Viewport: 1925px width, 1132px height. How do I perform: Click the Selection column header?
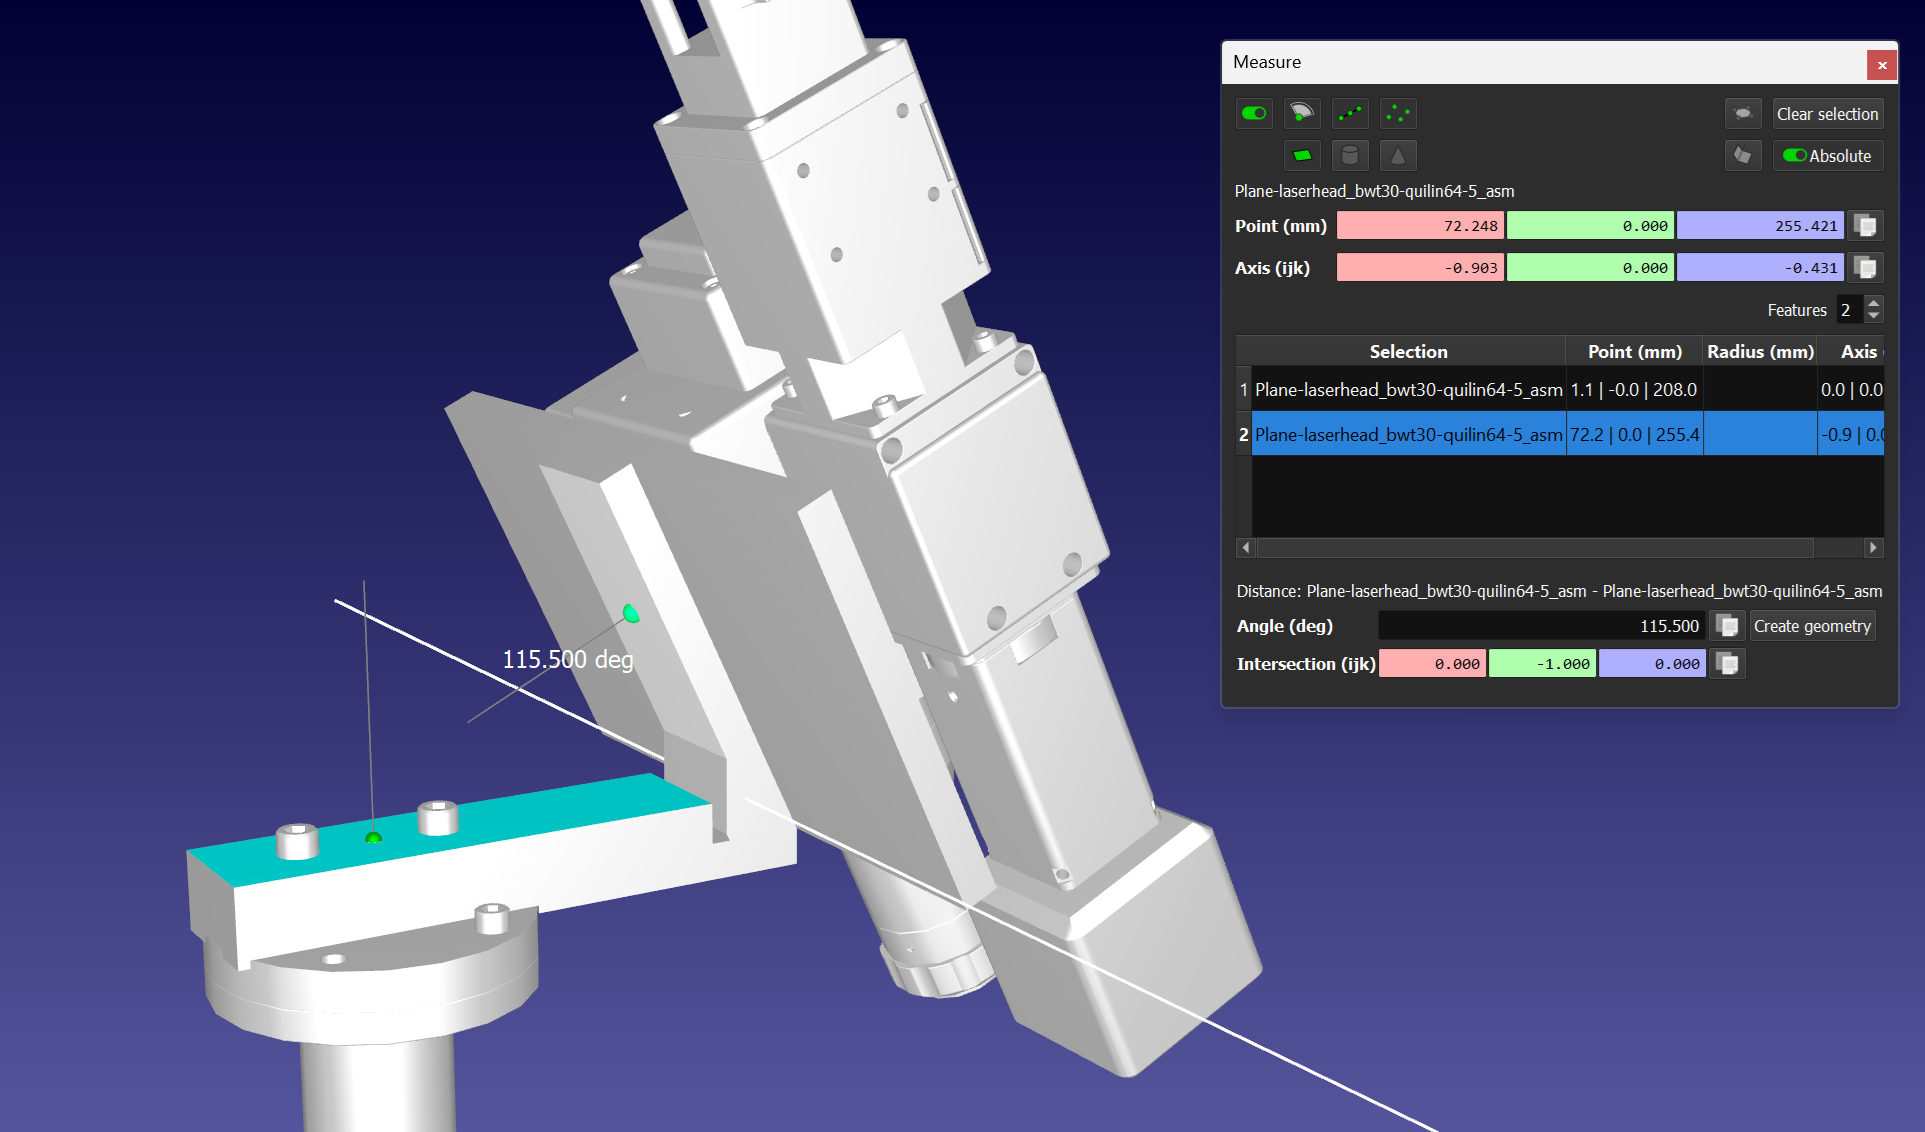pos(1408,351)
